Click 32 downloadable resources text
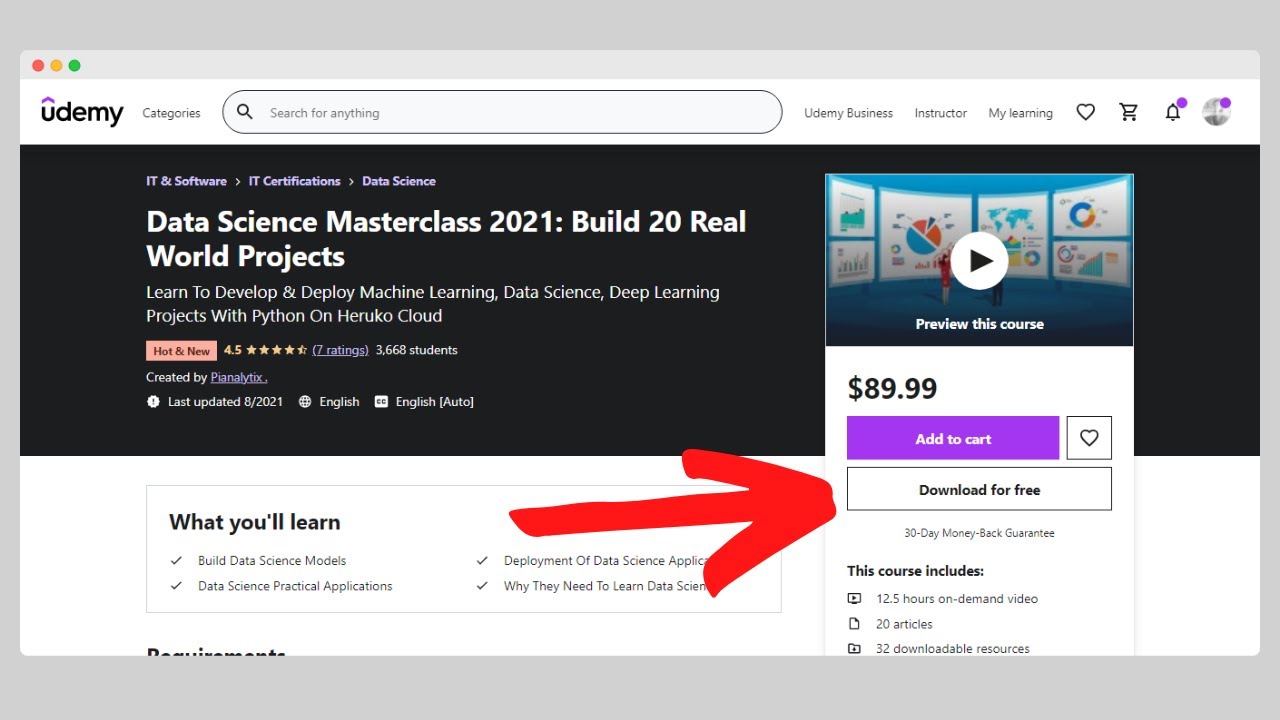Image resolution: width=1280 pixels, height=720 pixels. click(x=952, y=649)
